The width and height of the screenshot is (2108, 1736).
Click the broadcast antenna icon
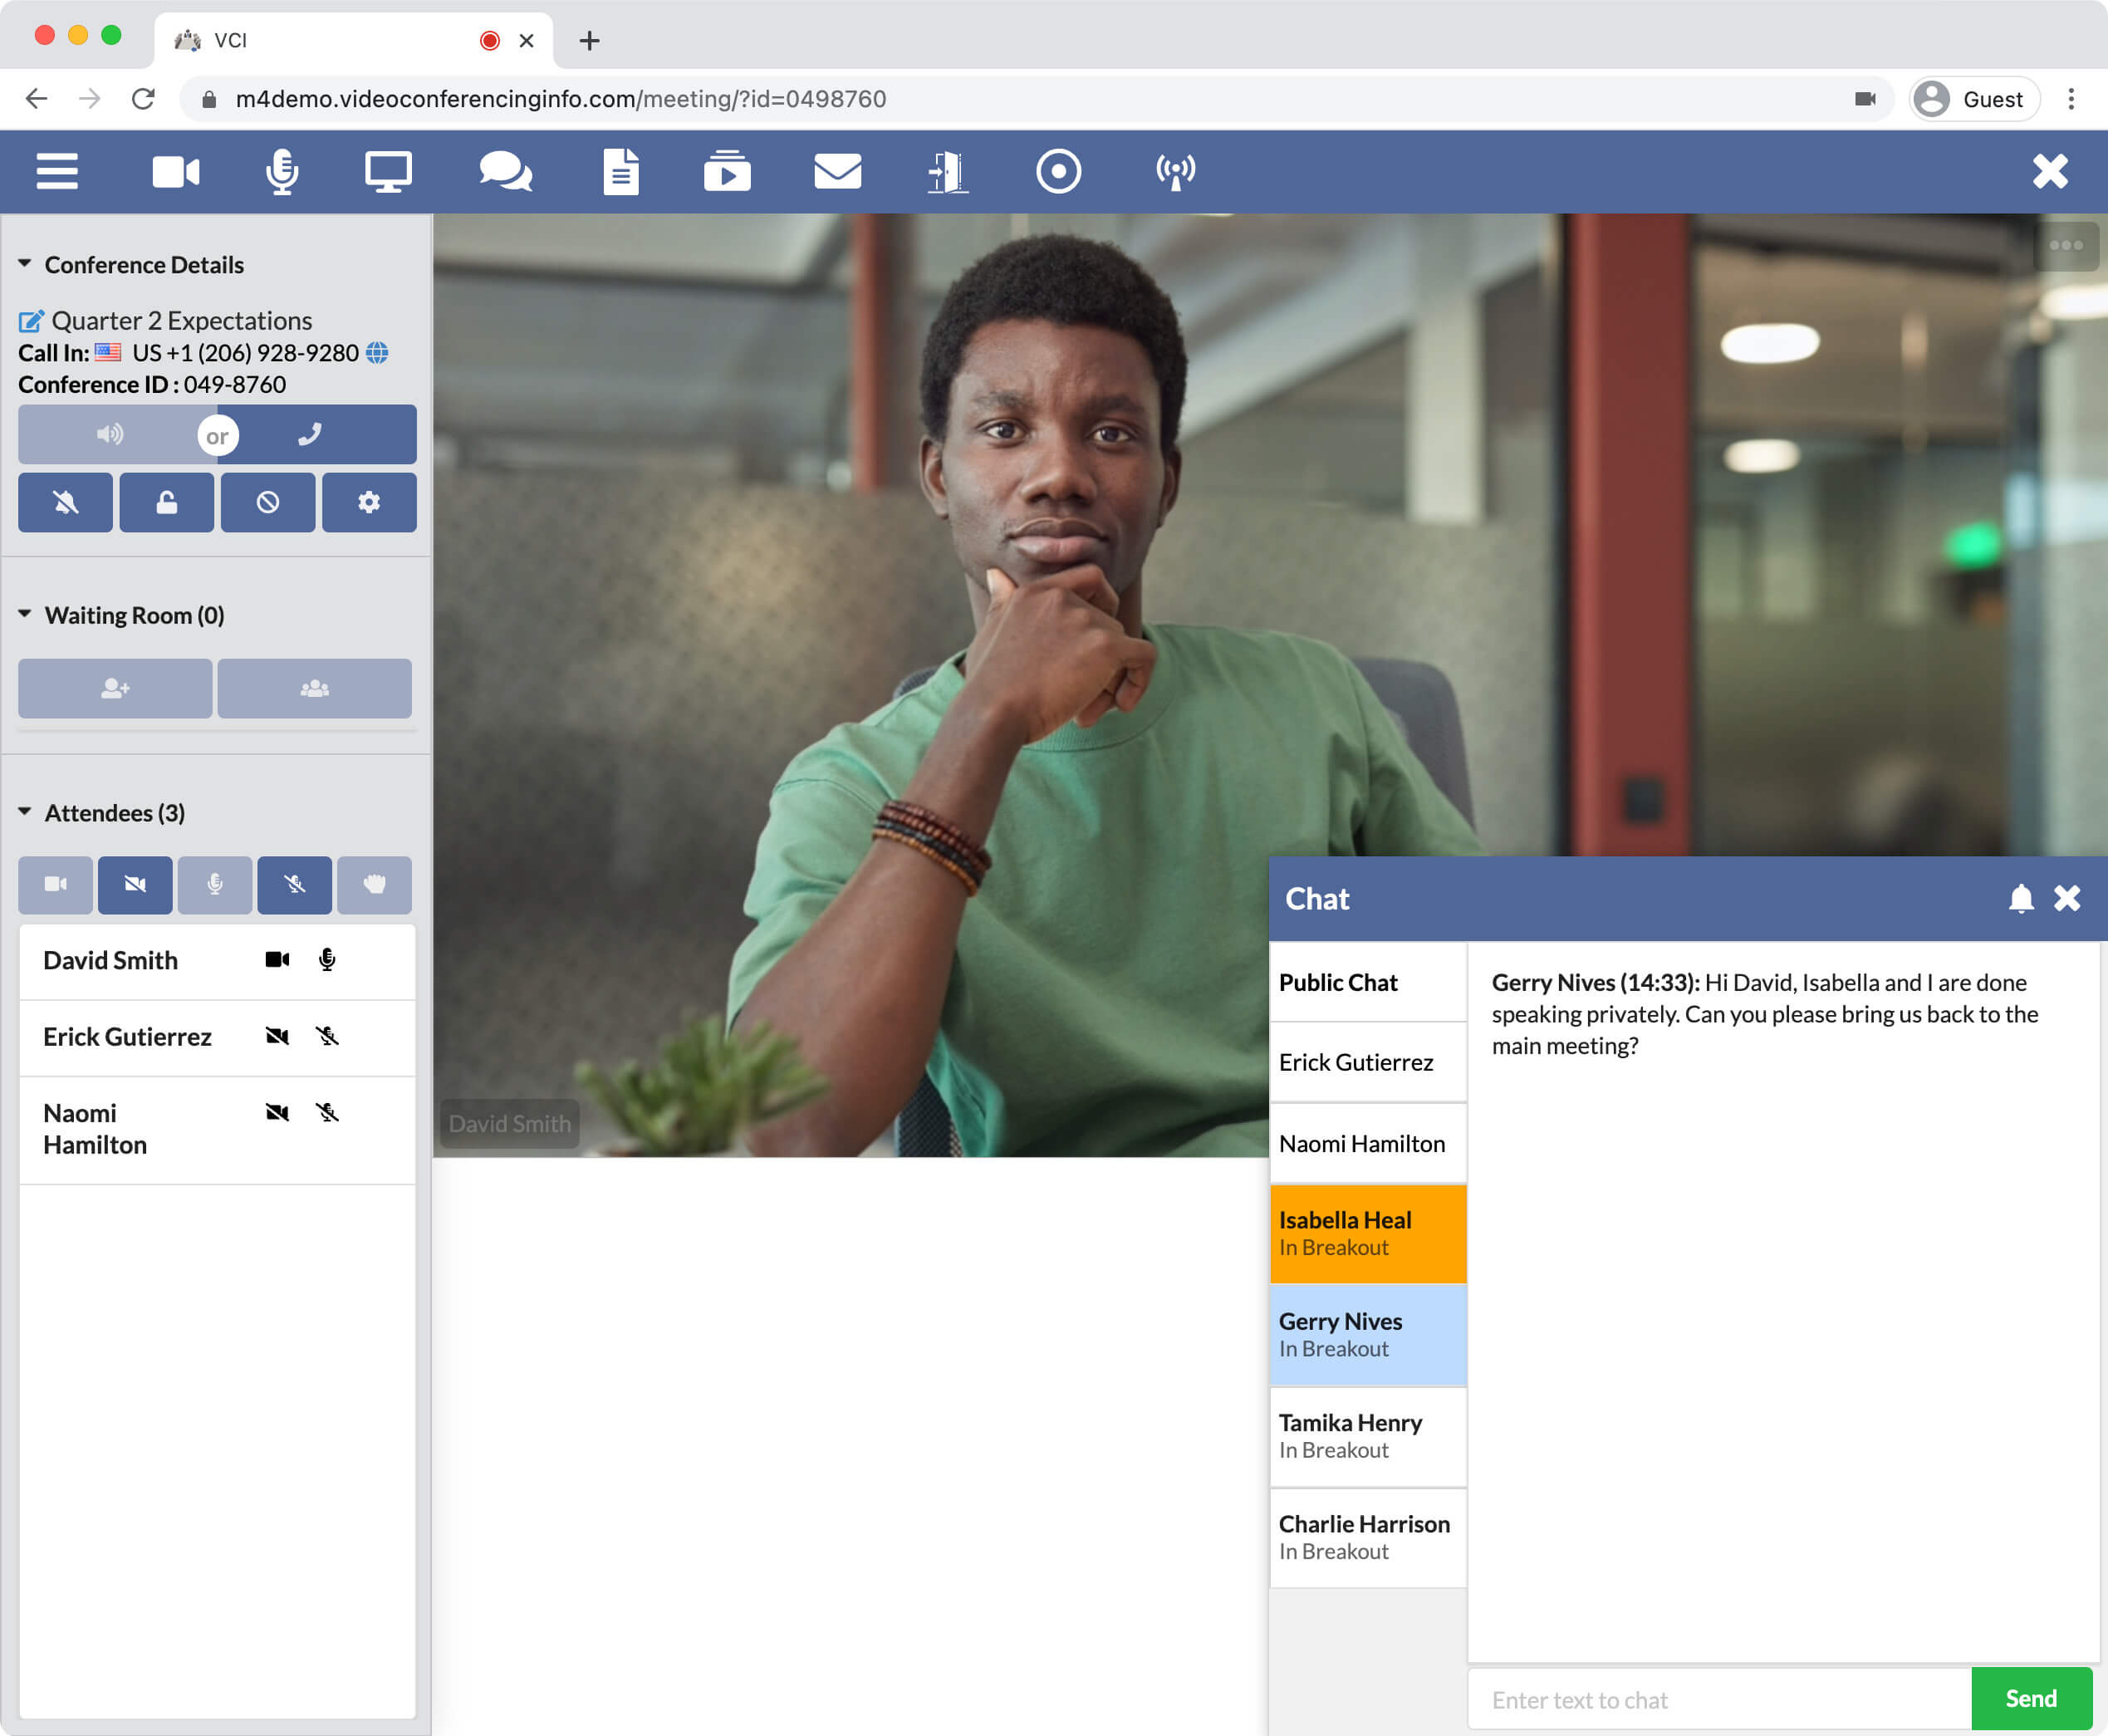pos(1175,171)
